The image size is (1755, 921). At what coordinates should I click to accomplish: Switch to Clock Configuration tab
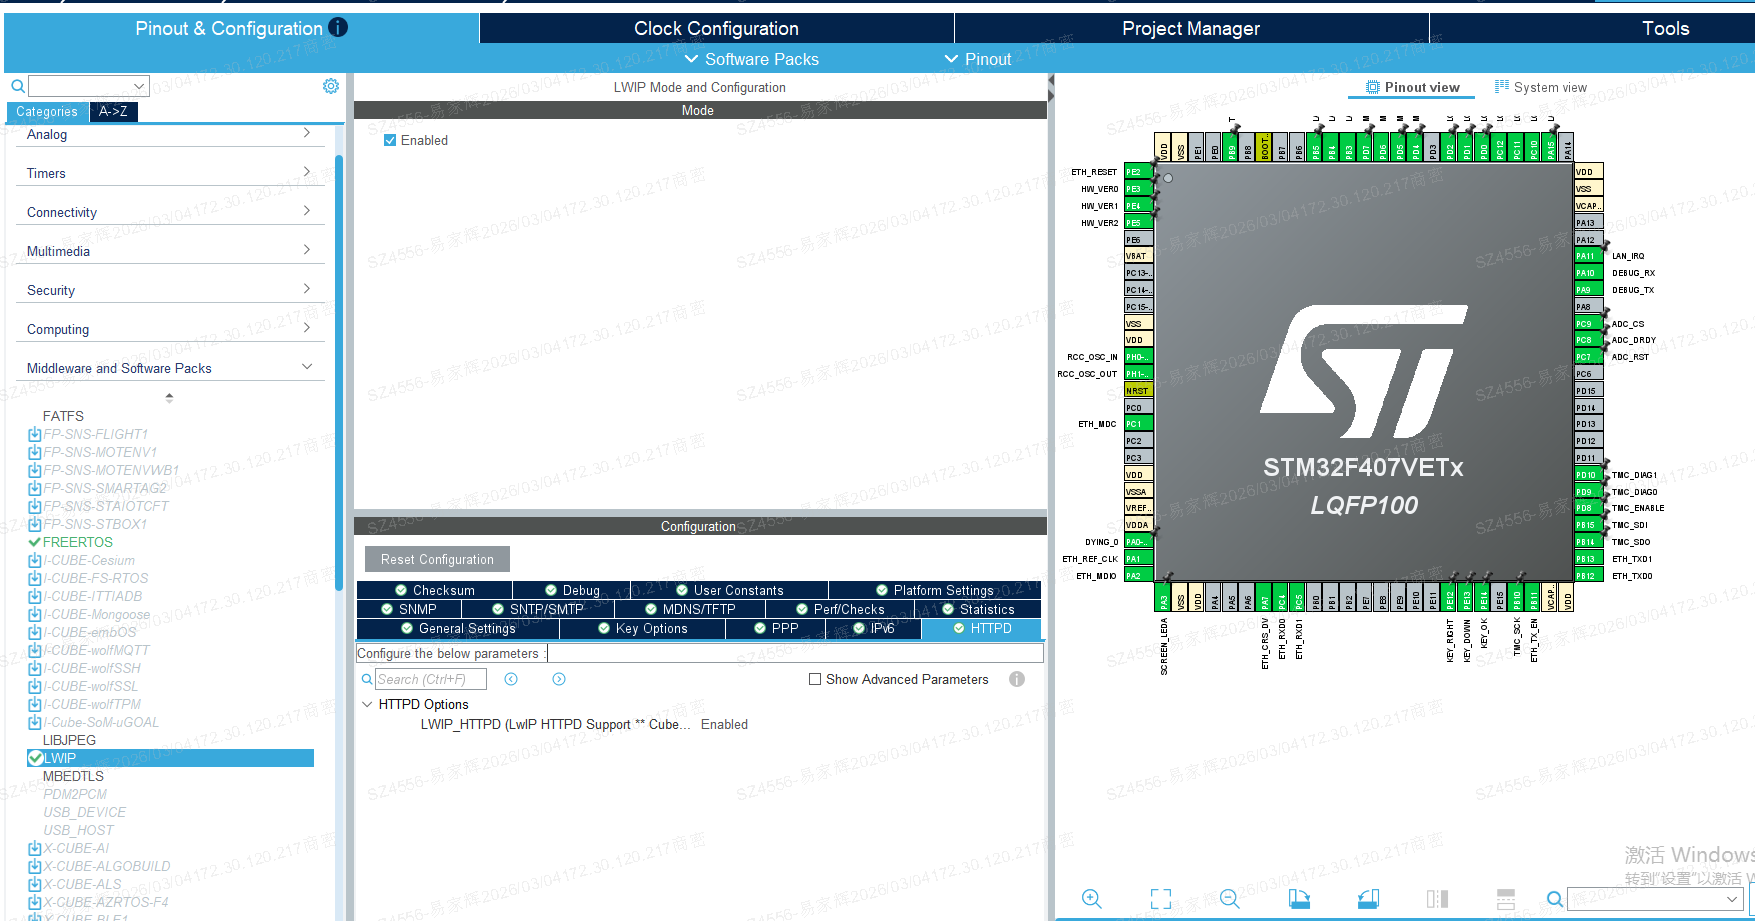pos(716,28)
